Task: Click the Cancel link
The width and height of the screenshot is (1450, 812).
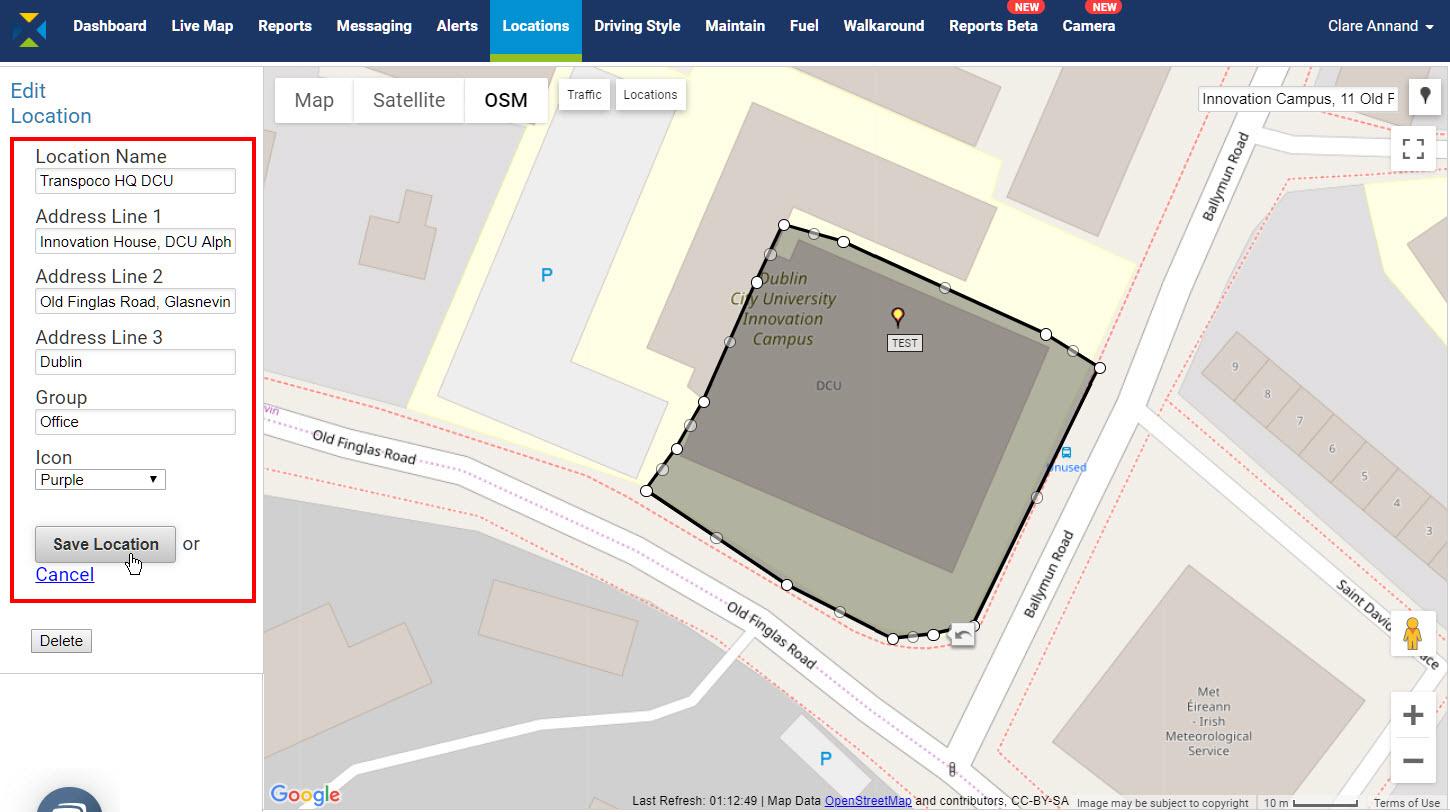Action: click(65, 575)
